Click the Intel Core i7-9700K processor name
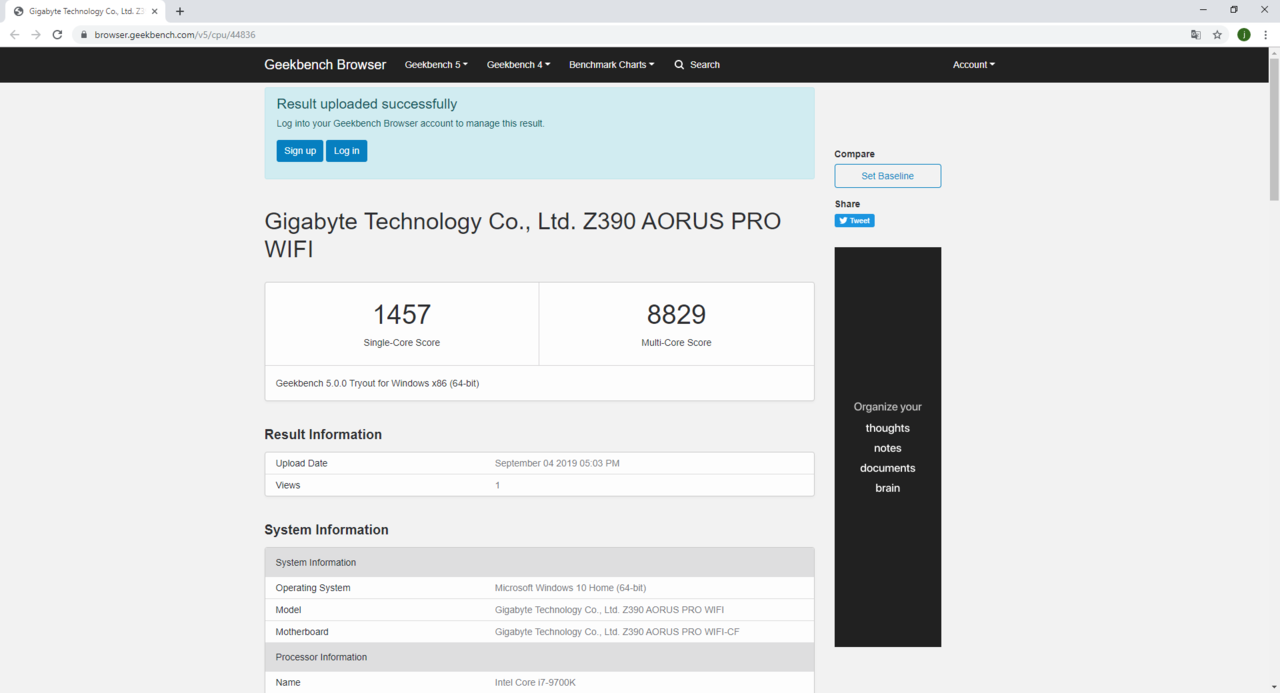 pyautogui.click(x=535, y=683)
